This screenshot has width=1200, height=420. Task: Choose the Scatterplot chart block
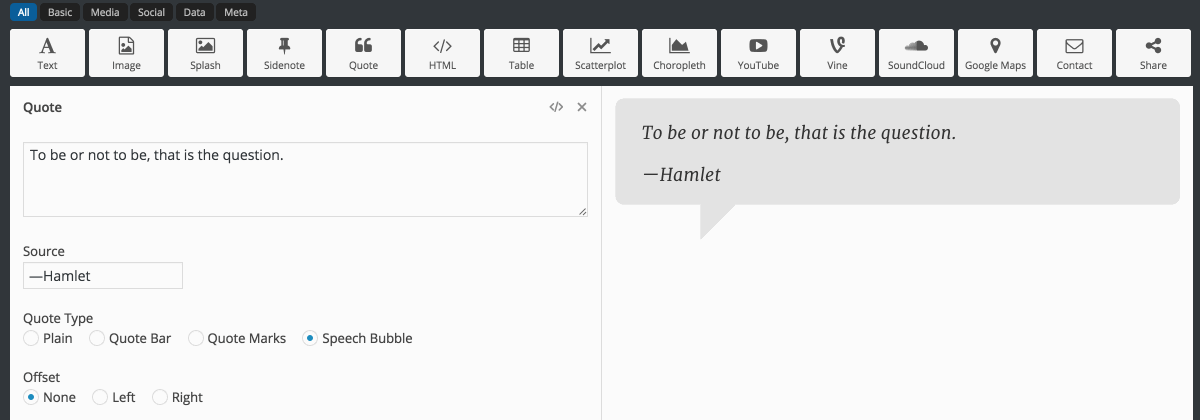coord(600,53)
